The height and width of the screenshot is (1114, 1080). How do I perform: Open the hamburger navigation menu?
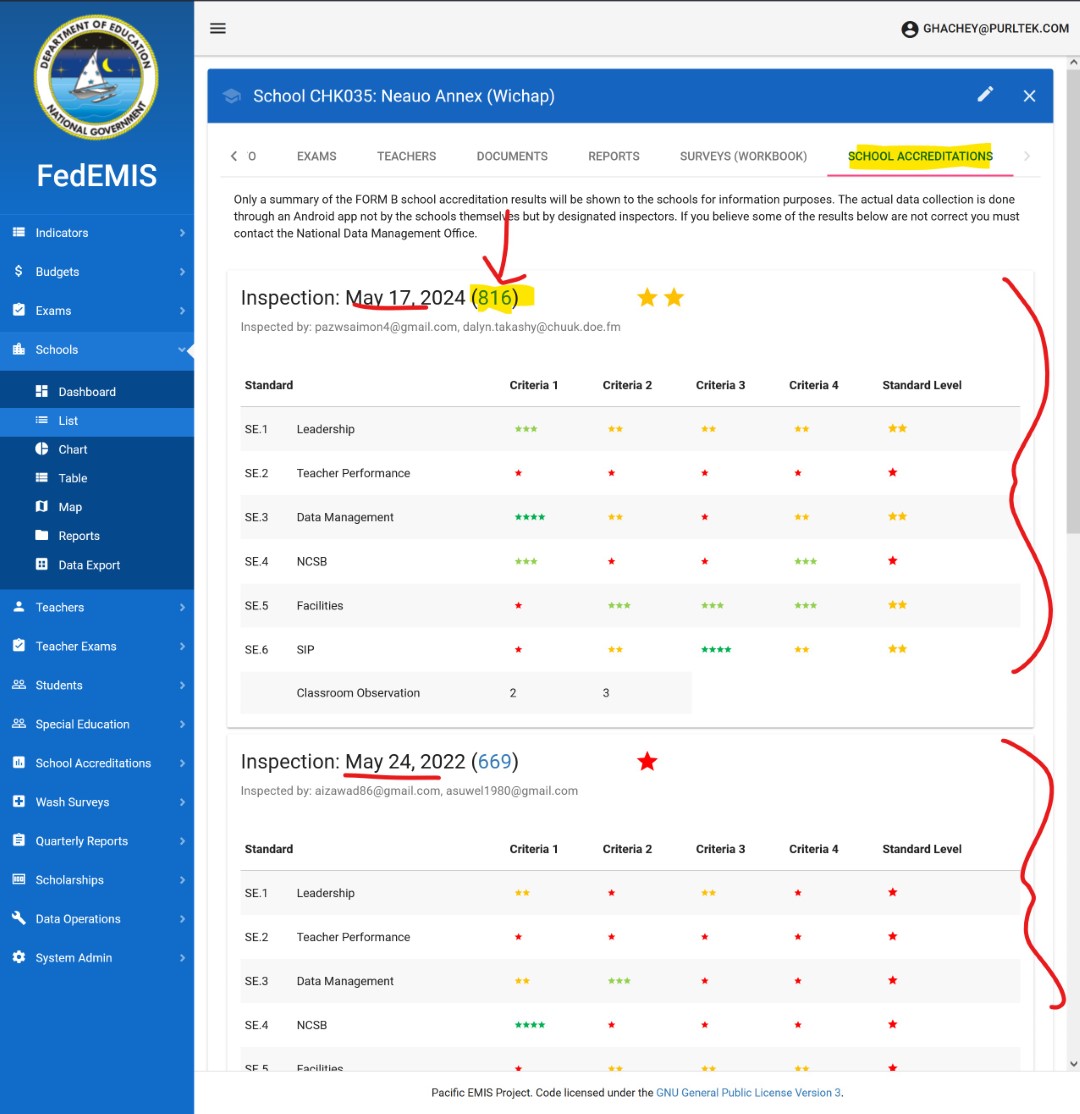point(218,28)
